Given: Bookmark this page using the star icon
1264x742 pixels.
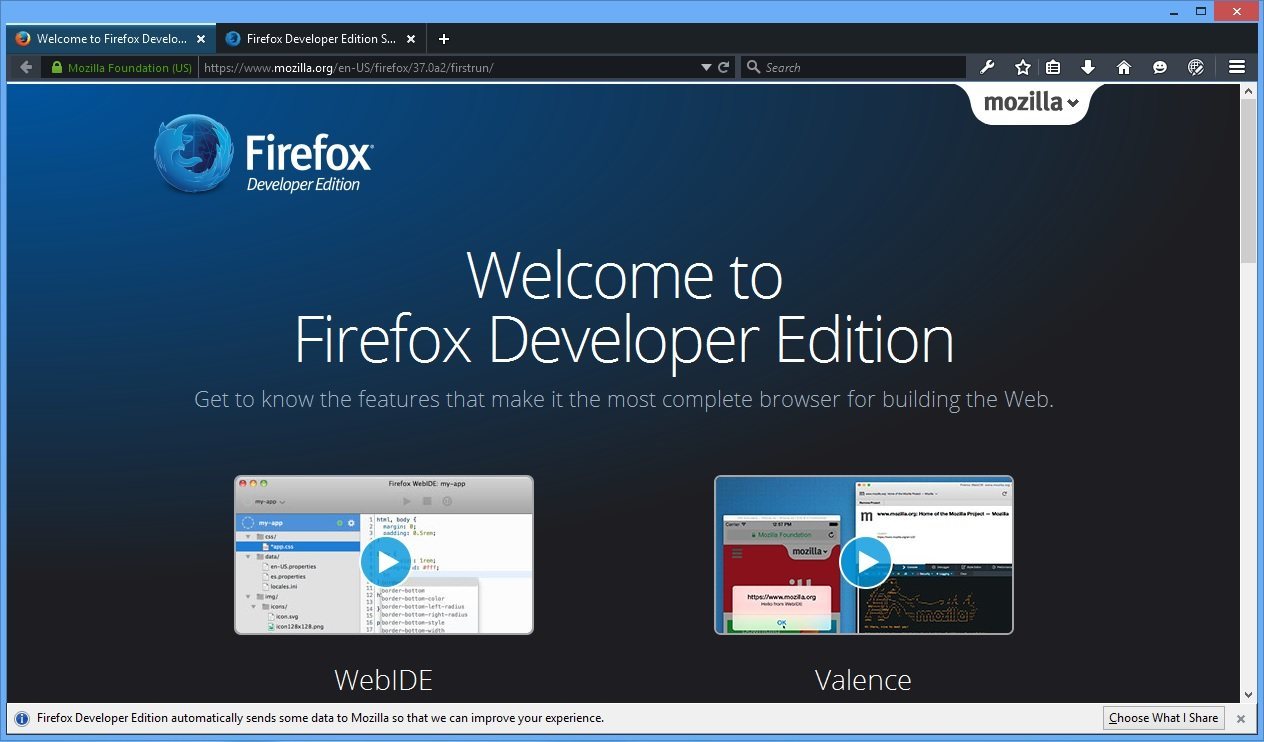Looking at the screenshot, I should tap(1022, 67).
